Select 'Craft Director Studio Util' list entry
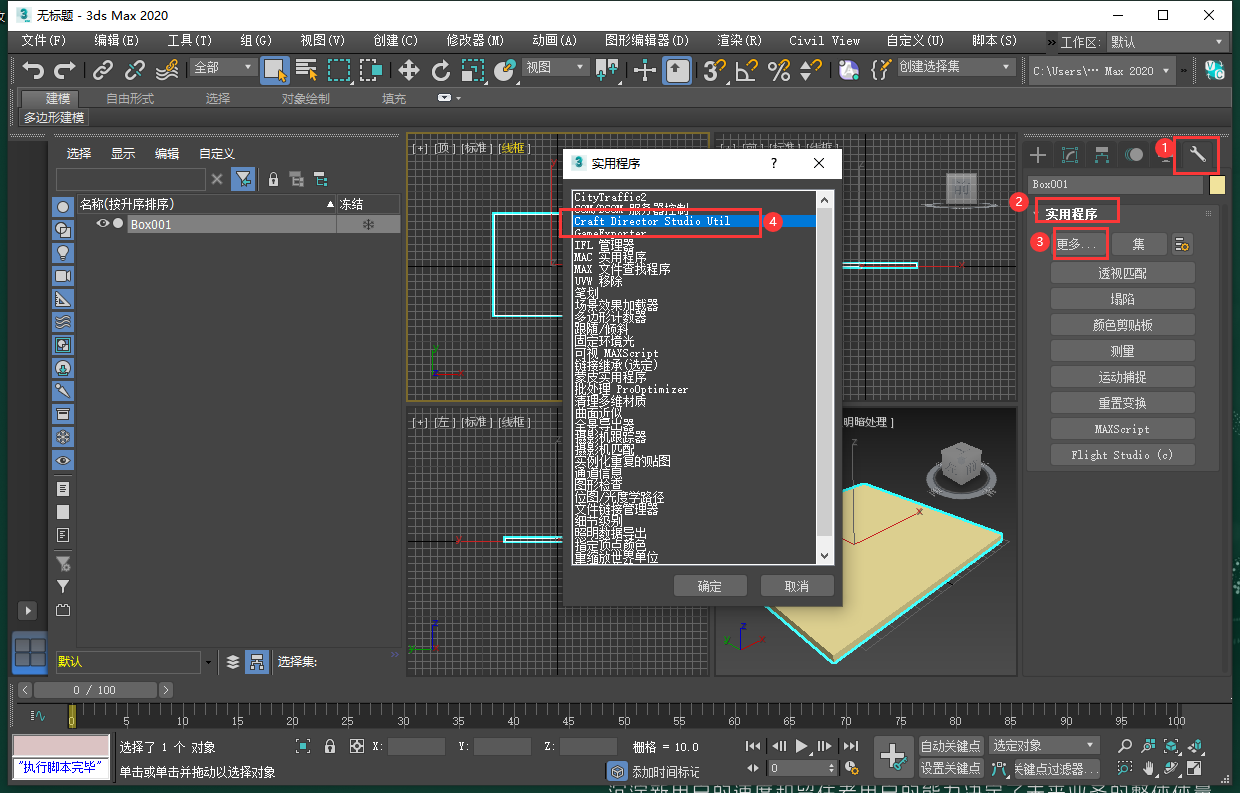This screenshot has height=793, width=1240. [x=652, y=221]
